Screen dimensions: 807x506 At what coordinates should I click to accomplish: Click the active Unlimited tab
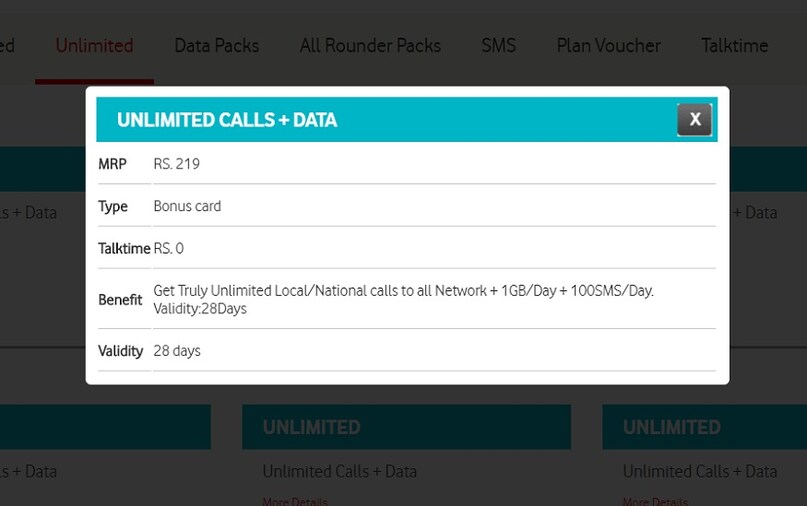click(94, 46)
